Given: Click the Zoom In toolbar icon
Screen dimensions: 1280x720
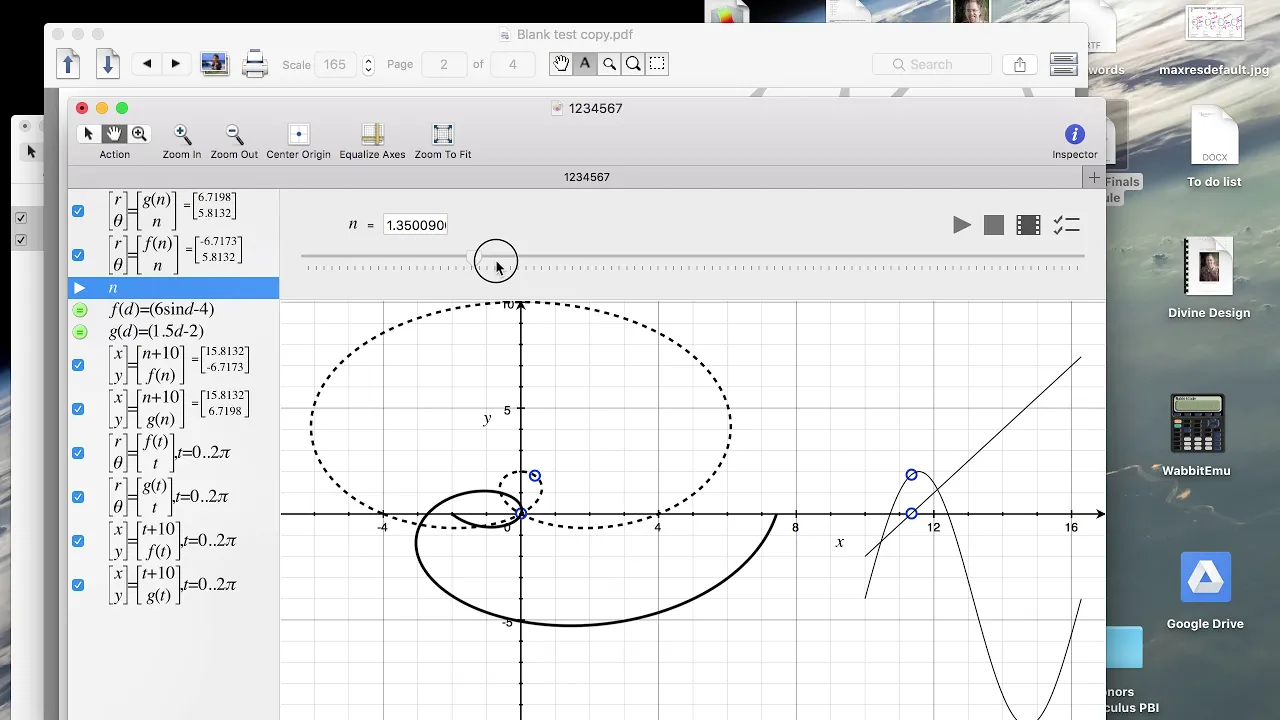Looking at the screenshot, I should tap(182, 134).
